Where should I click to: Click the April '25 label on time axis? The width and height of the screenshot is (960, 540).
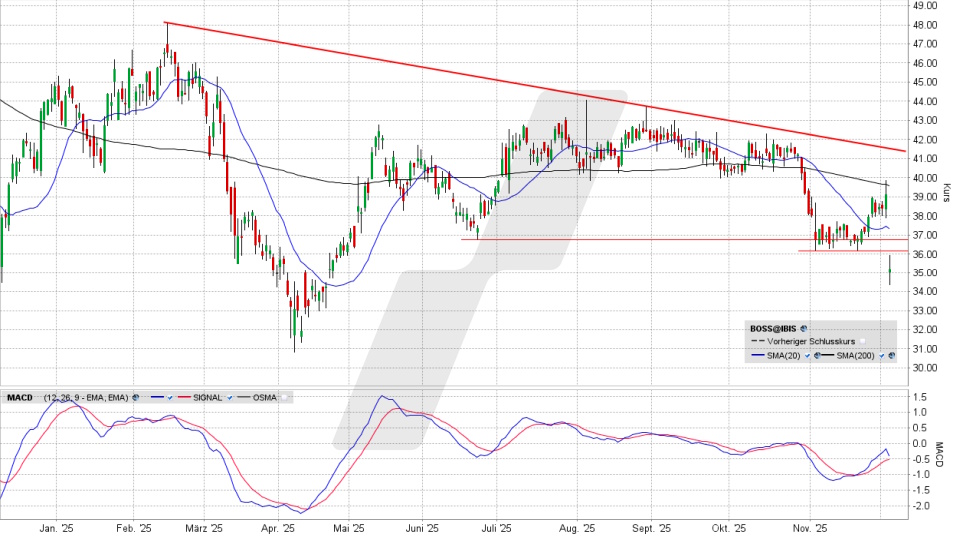tap(277, 528)
